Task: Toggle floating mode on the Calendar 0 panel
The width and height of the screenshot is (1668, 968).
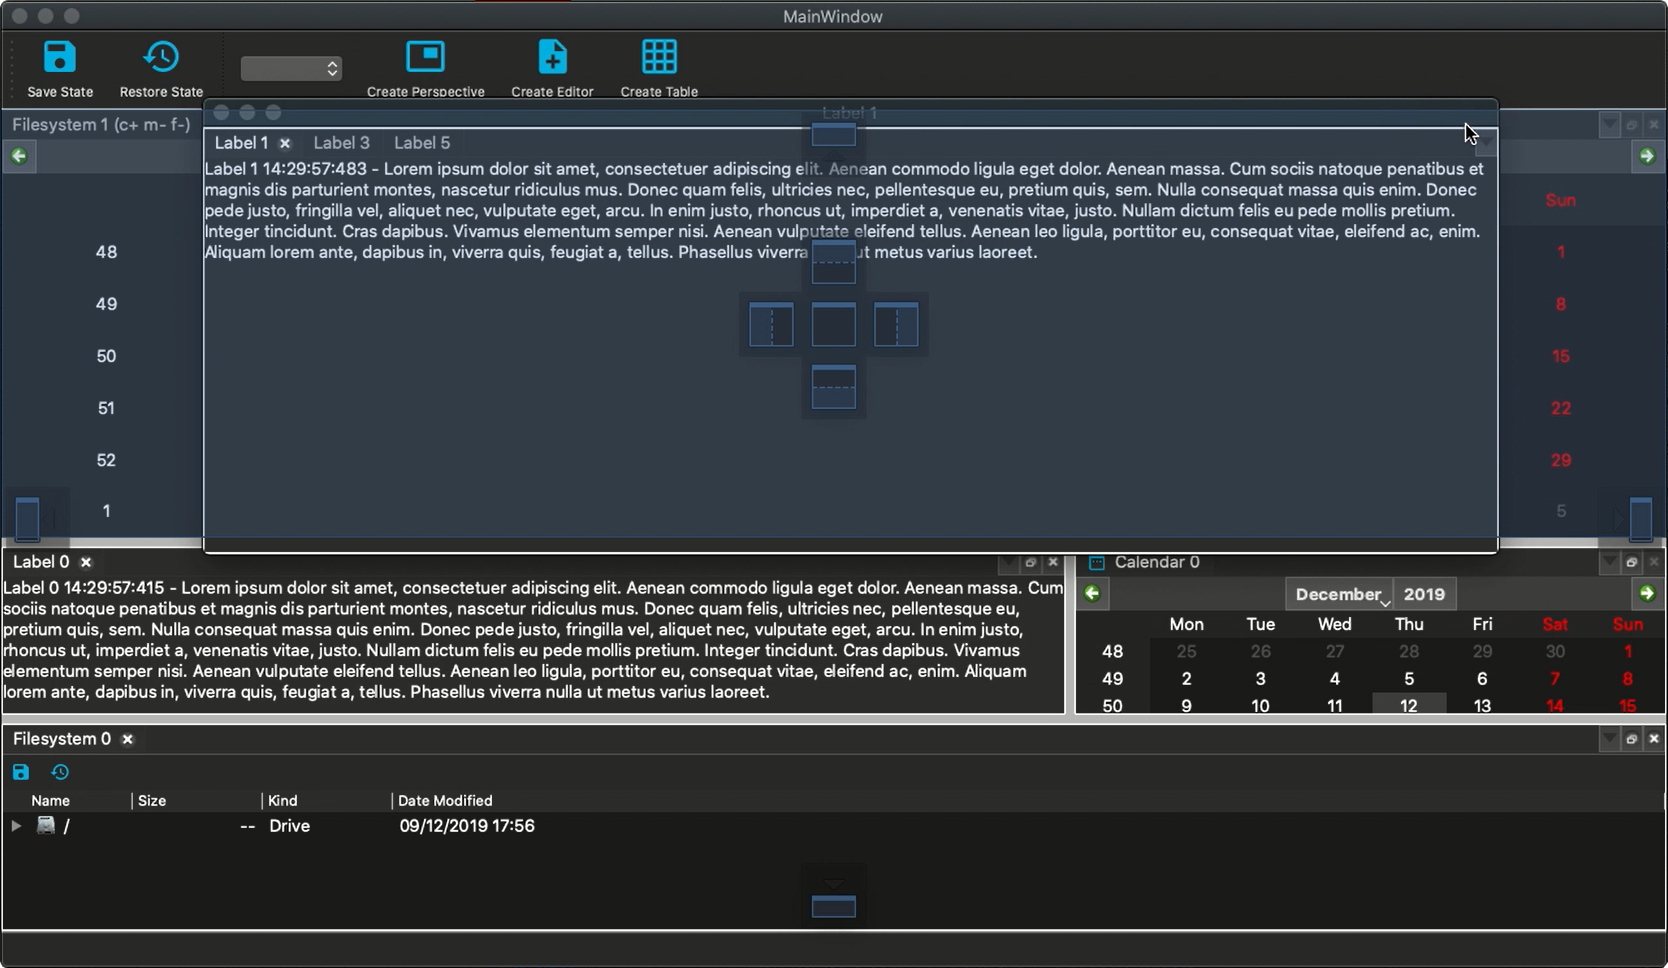Action: (1630, 562)
